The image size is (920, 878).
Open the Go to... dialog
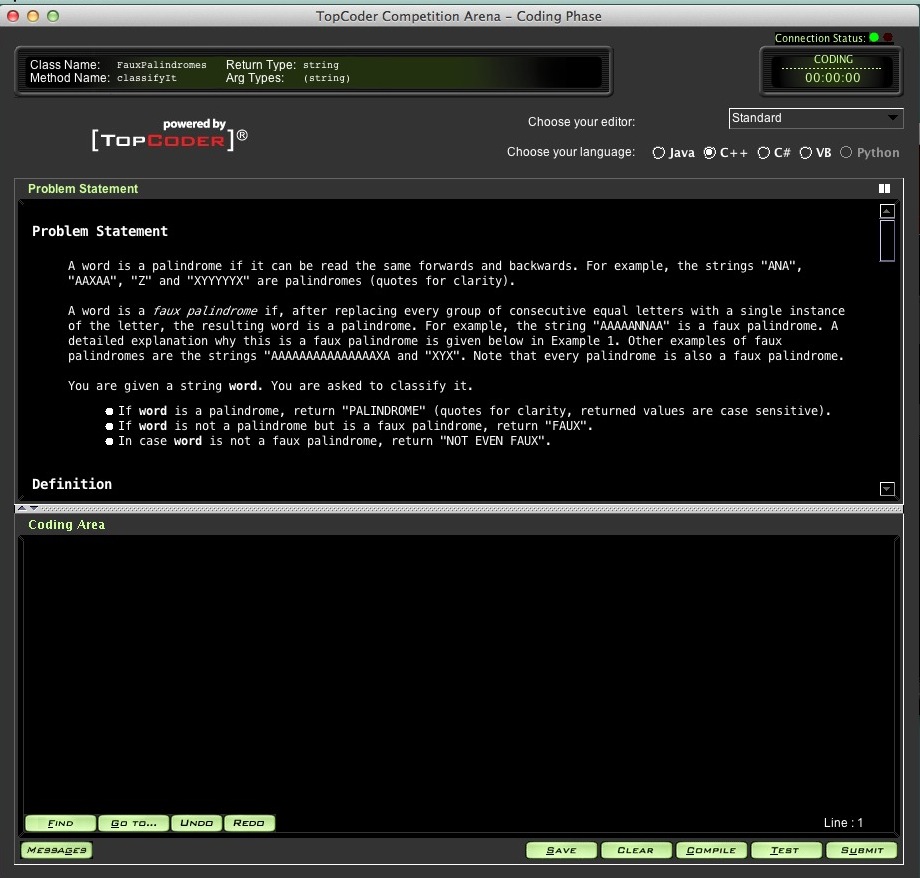(x=134, y=823)
